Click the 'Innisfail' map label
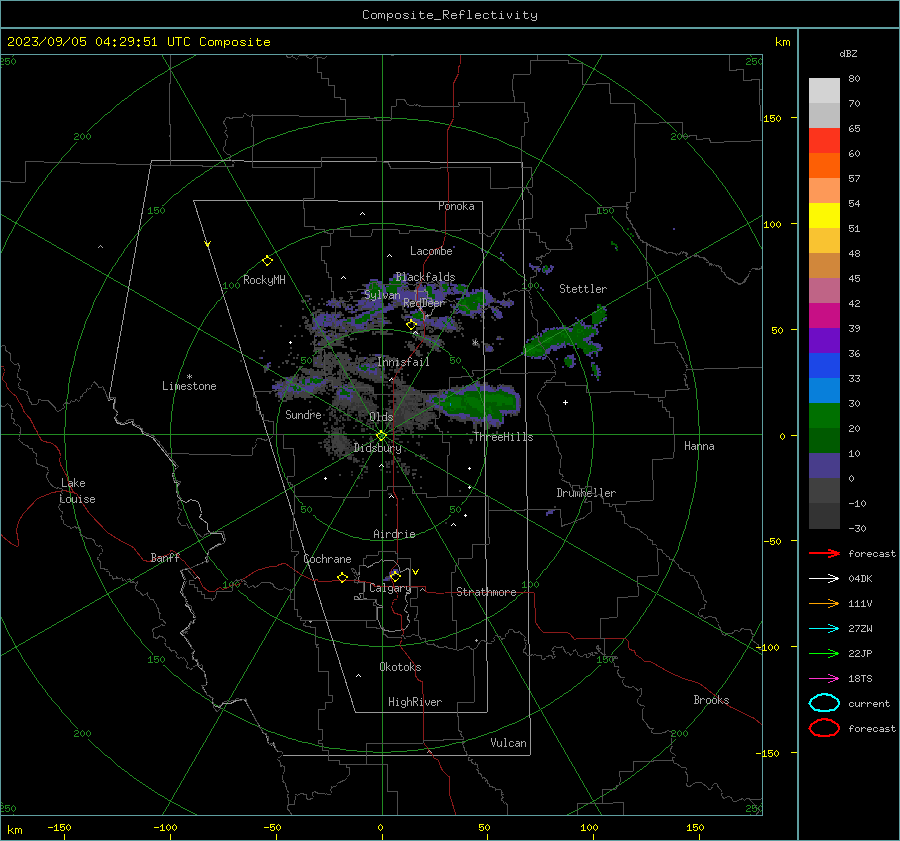The image size is (900, 841). coord(403,362)
